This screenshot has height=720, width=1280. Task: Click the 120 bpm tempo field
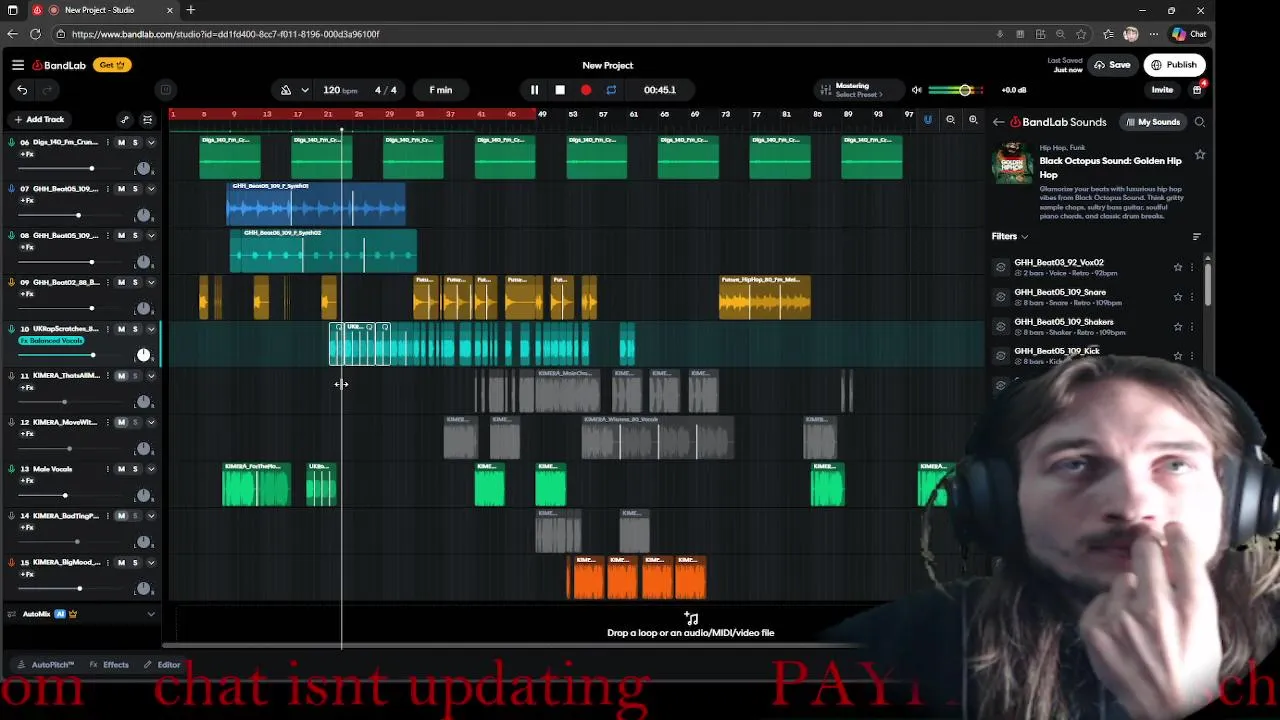tap(340, 90)
